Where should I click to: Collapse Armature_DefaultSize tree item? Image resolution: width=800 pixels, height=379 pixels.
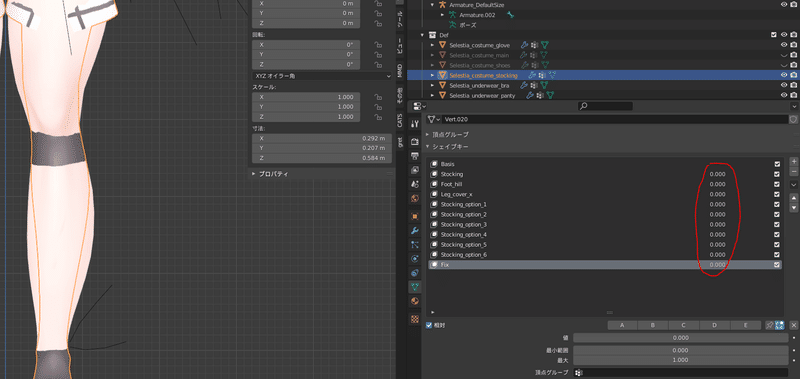(432, 5)
